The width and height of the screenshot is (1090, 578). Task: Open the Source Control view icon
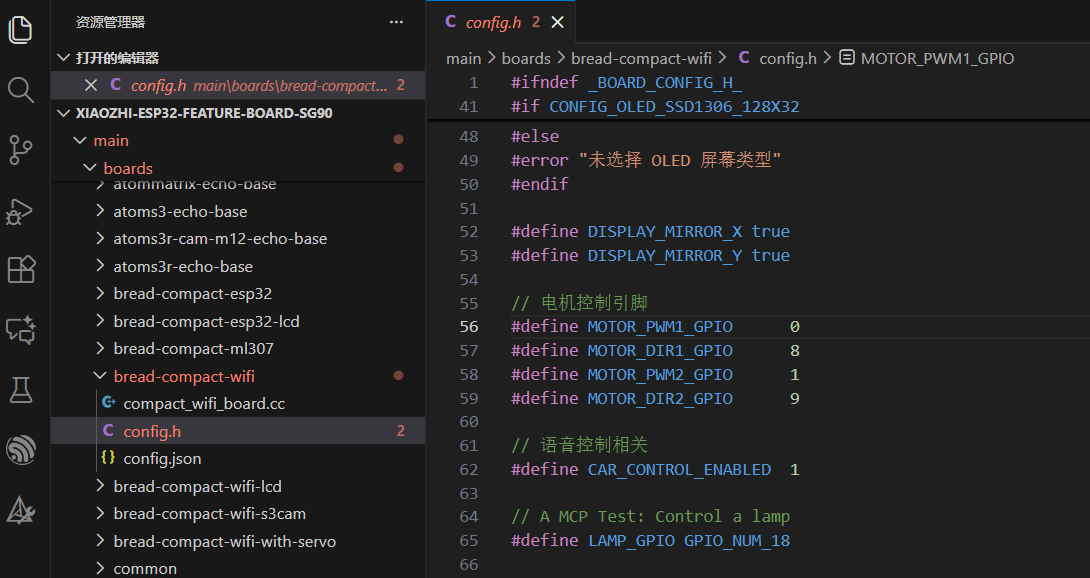coord(21,150)
